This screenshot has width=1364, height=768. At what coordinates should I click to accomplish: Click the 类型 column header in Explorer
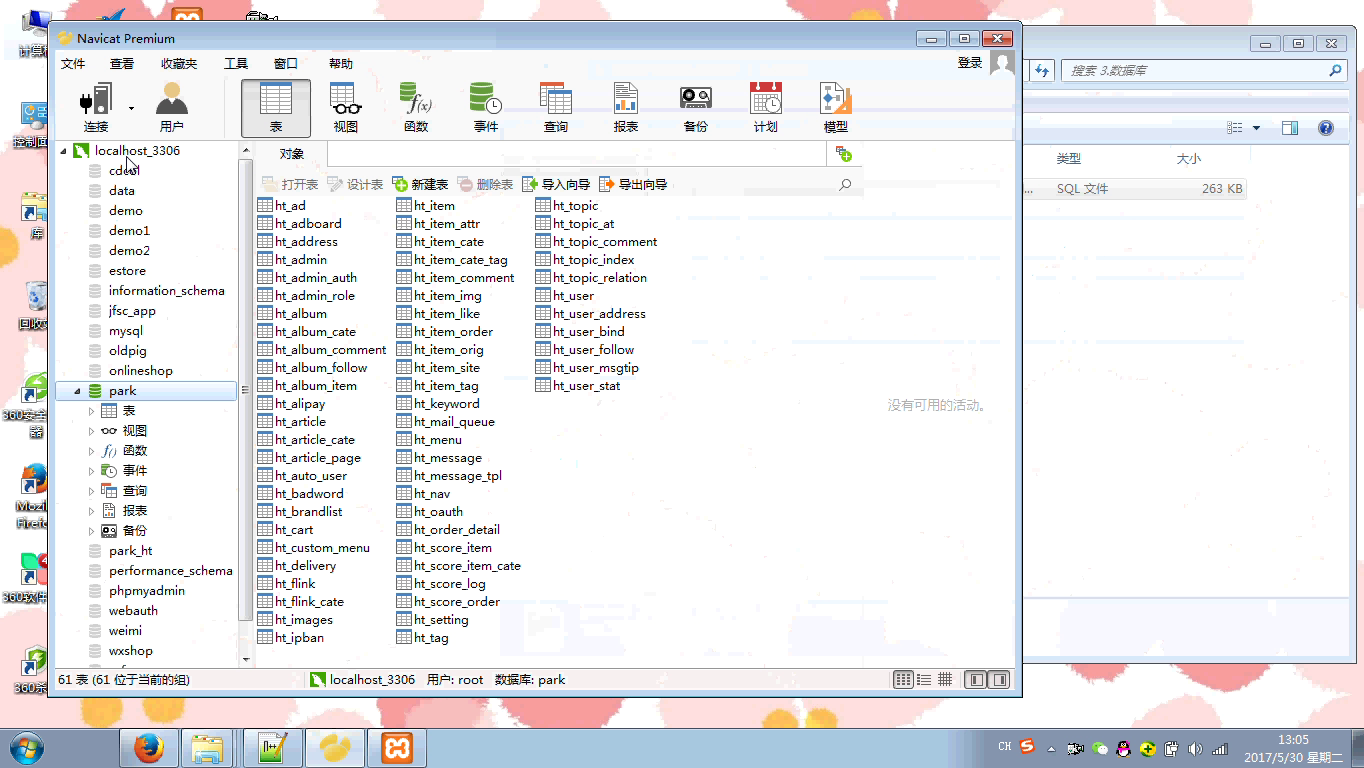[1068, 159]
